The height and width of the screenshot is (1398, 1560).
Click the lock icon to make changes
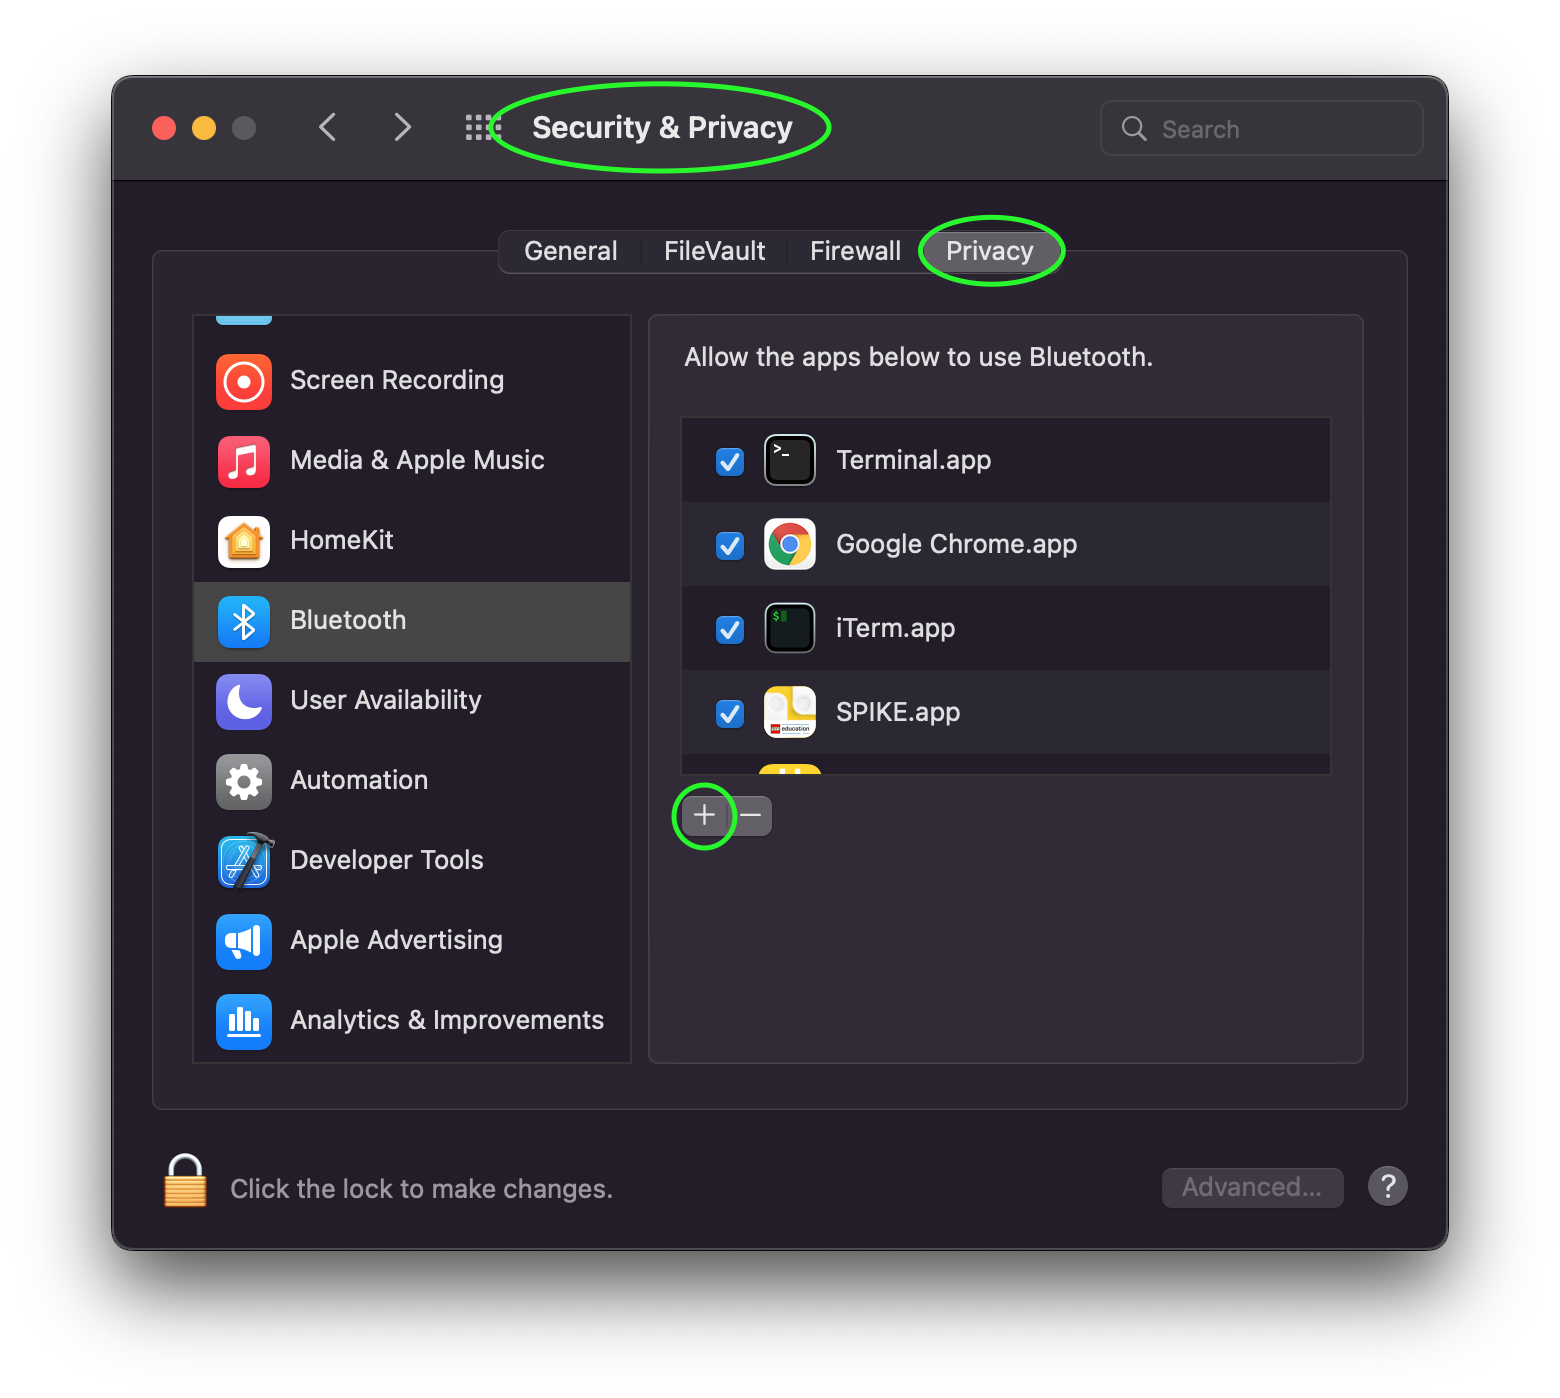click(186, 1181)
